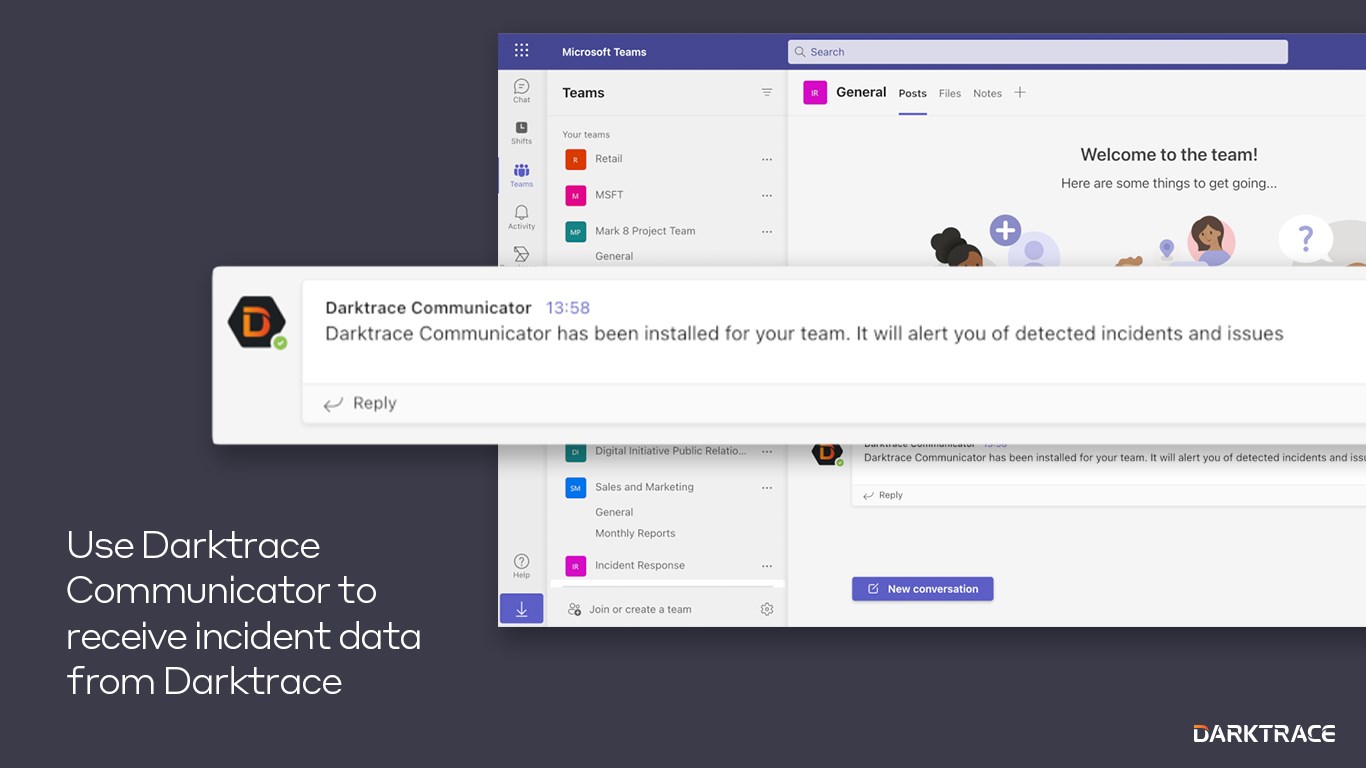The height and width of the screenshot is (768, 1366).
Task: Click the download app icon button
Action: click(521, 609)
